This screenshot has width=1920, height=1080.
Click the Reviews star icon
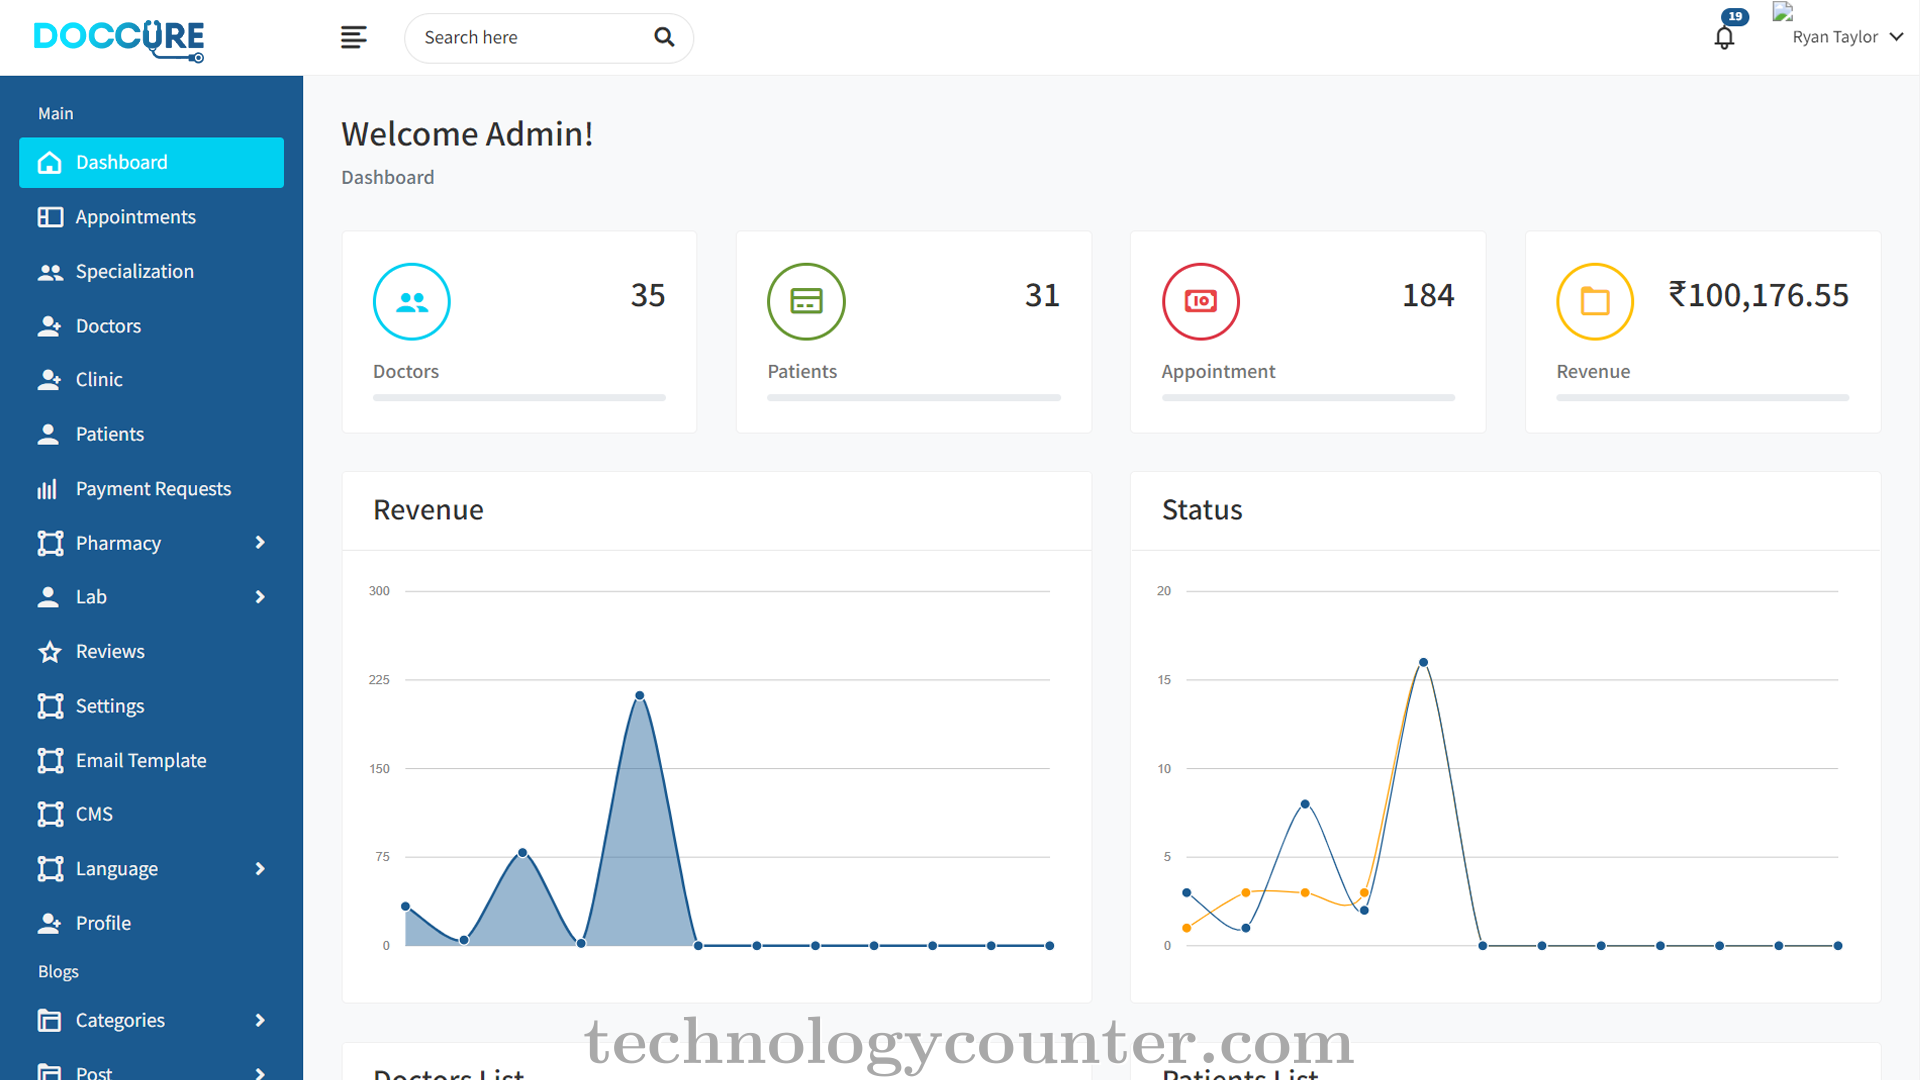coord(50,652)
